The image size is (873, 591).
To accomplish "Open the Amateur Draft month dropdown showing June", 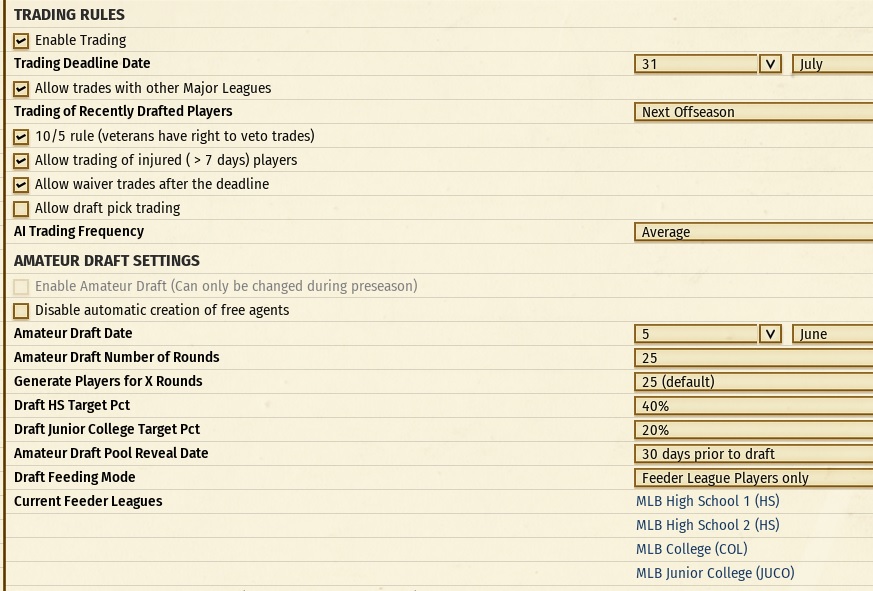I will (x=832, y=334).
